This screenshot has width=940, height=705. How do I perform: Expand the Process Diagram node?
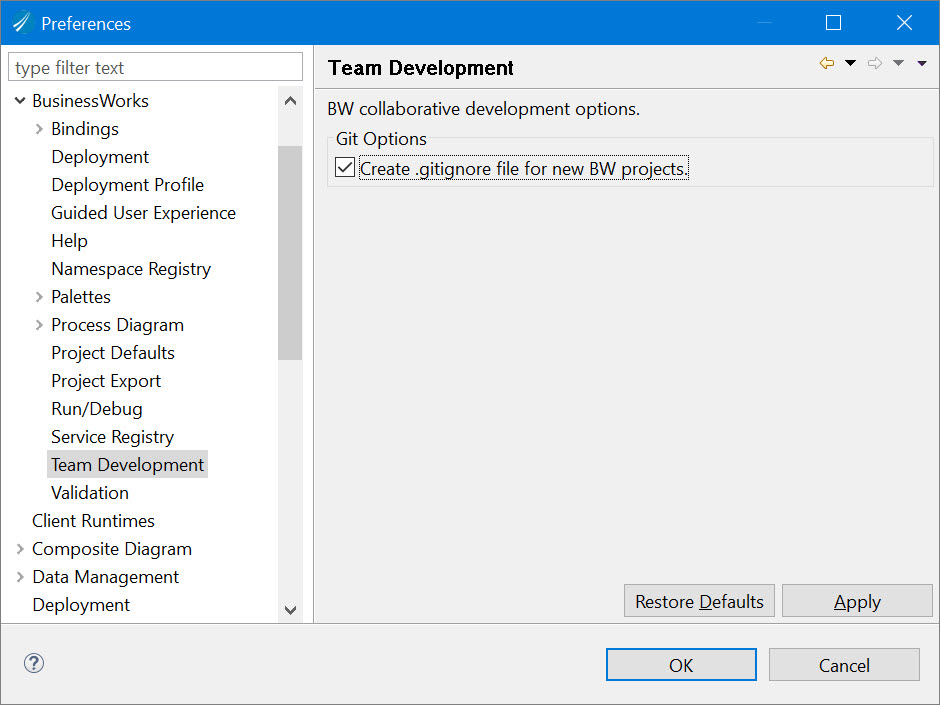pos(39,325)
